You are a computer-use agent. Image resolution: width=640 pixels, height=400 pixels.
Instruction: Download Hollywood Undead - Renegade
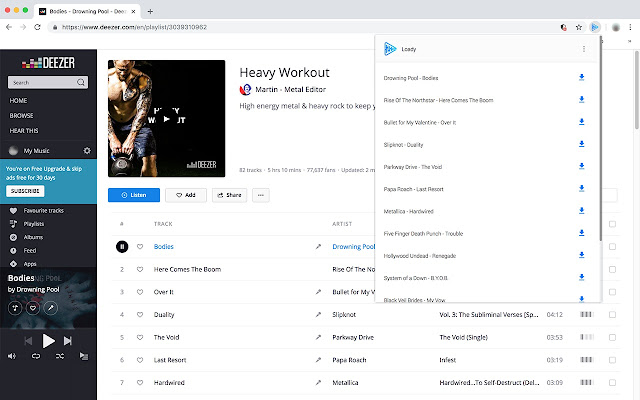pyautogui.click(x=582, y=255)
